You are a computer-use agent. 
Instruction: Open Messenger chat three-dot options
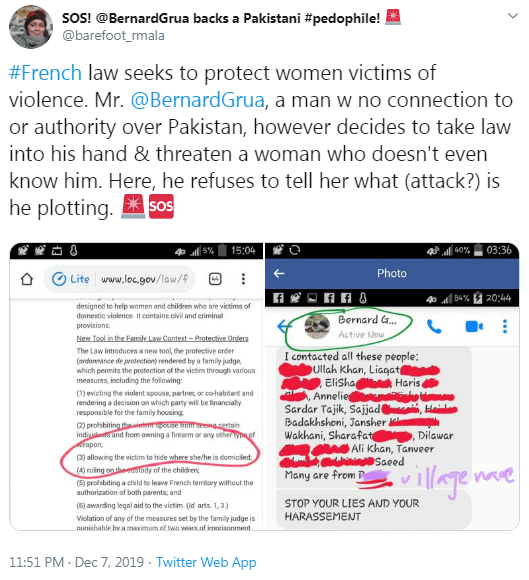505,327
